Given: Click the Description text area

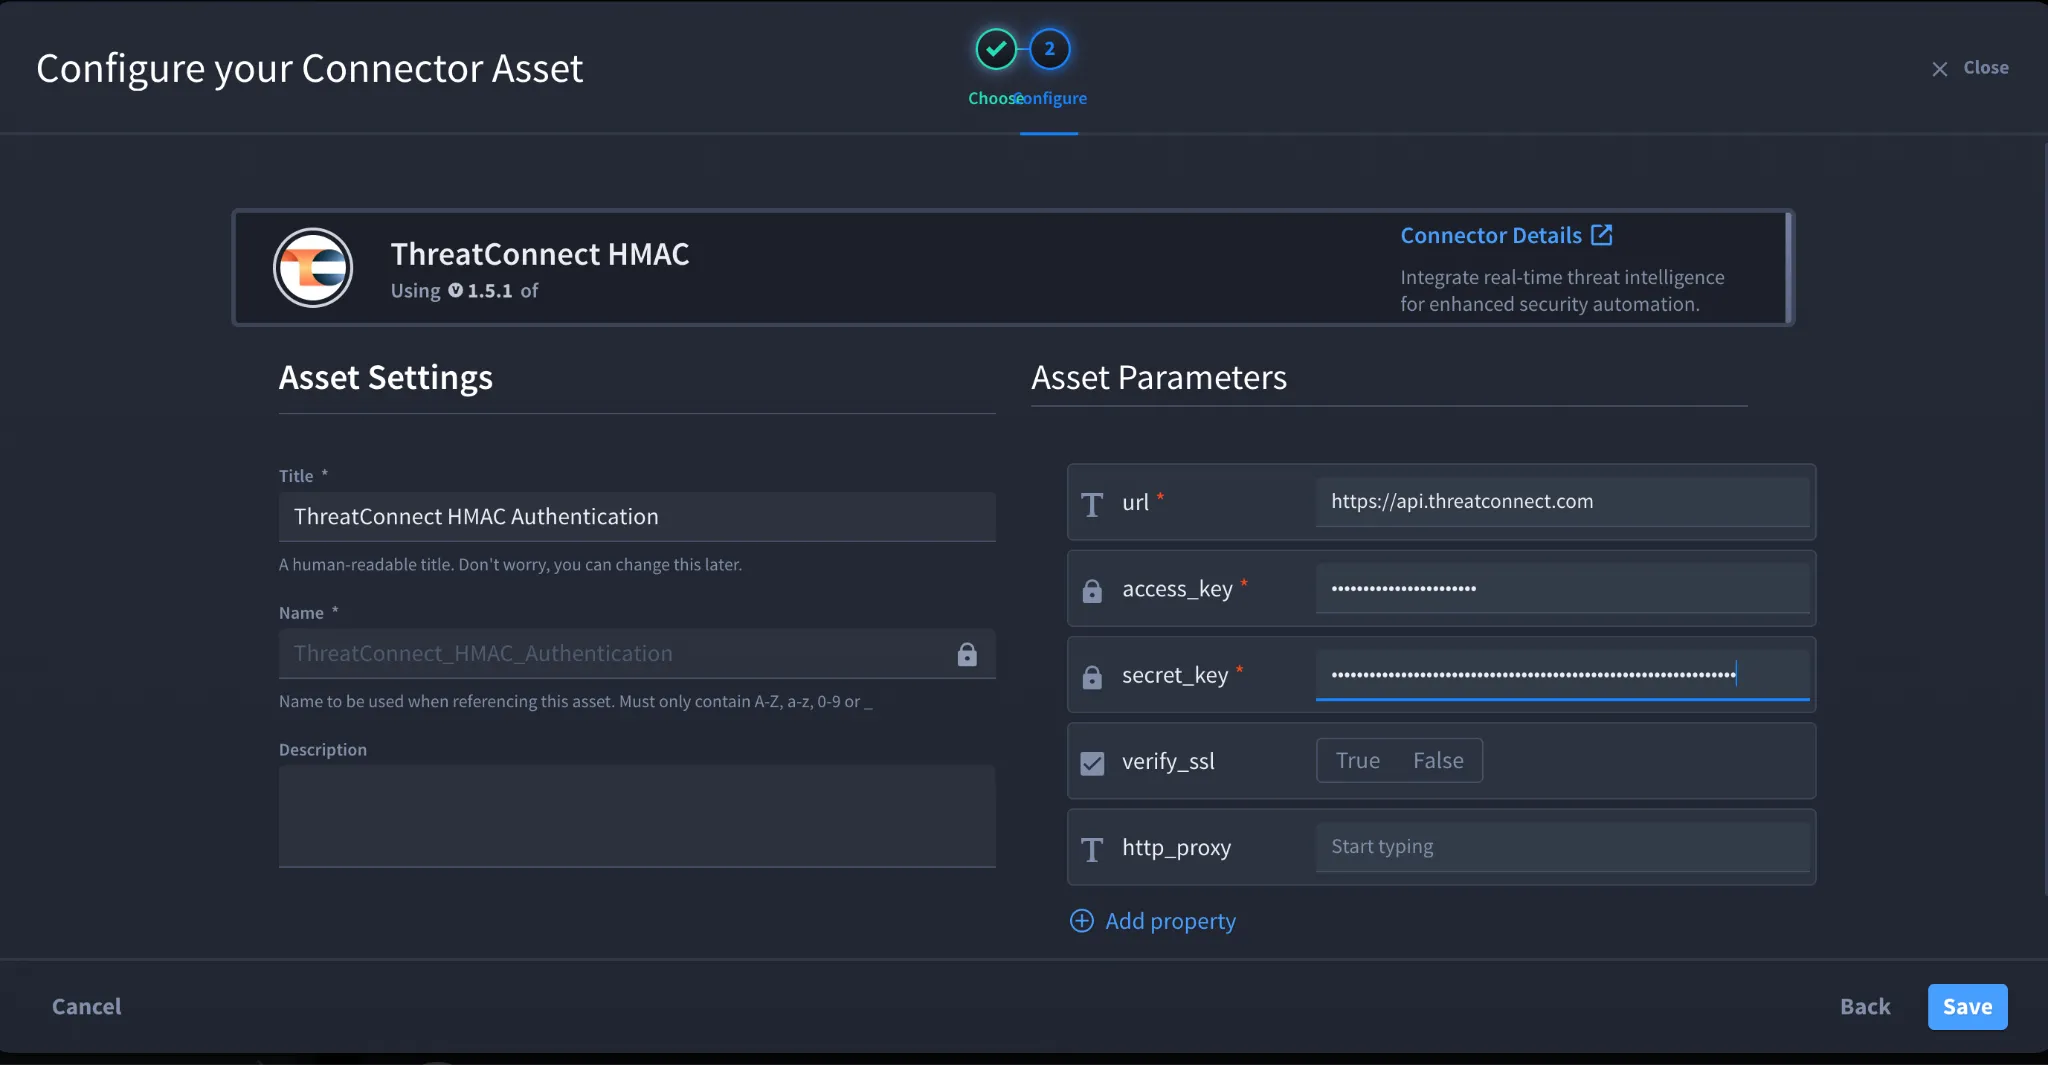Looking at the screenshot, I should [x=637, y=816].
